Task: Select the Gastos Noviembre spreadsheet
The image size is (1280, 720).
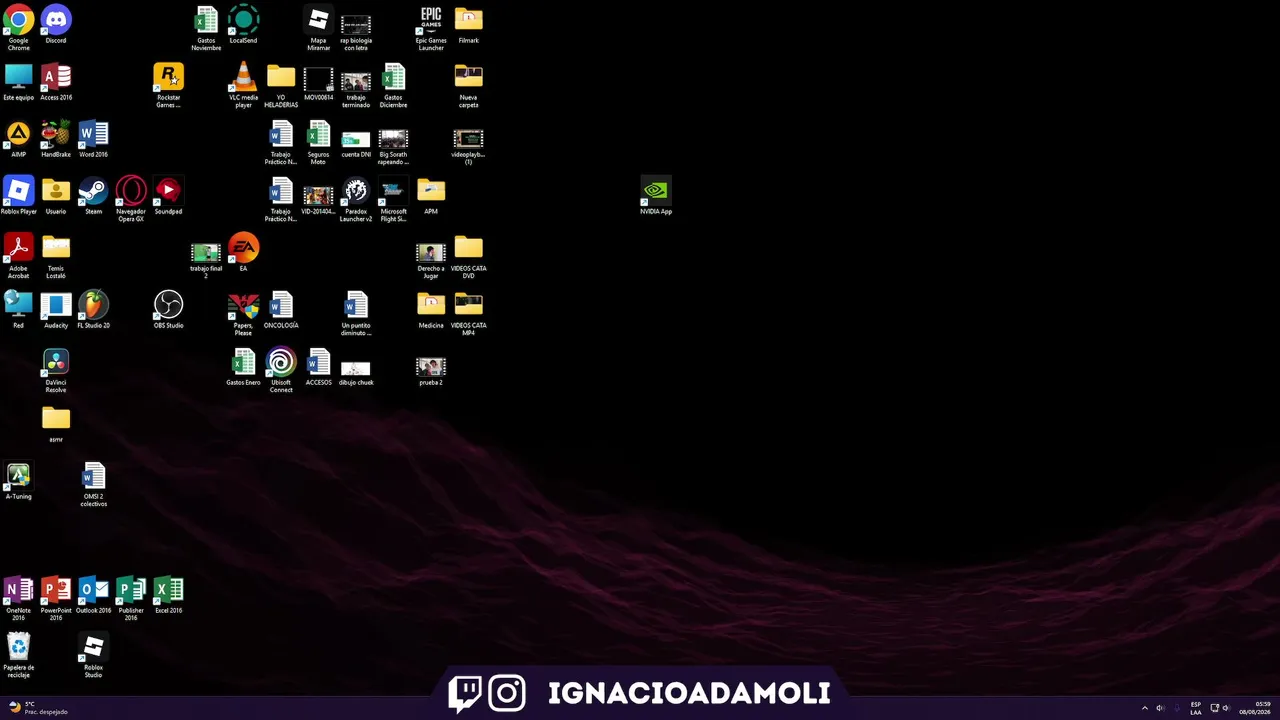Action: (x=206, y=20)
